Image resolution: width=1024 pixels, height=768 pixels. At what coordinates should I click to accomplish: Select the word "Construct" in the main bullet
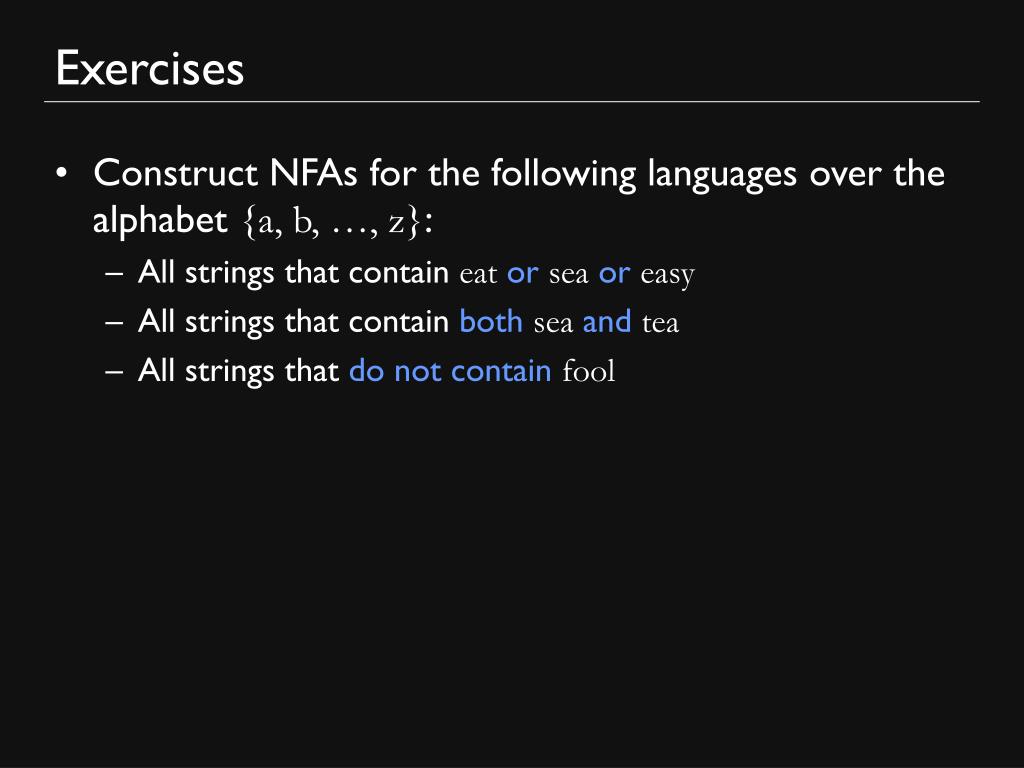176,174
